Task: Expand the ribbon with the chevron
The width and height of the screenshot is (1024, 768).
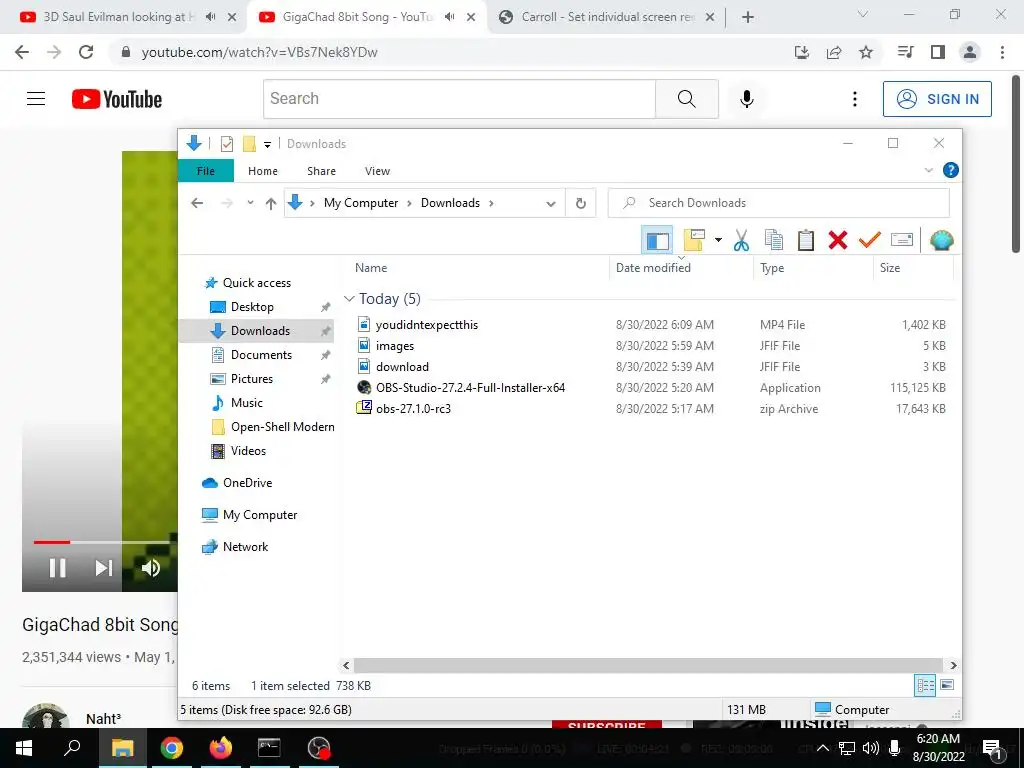Action: coord(928,170)
